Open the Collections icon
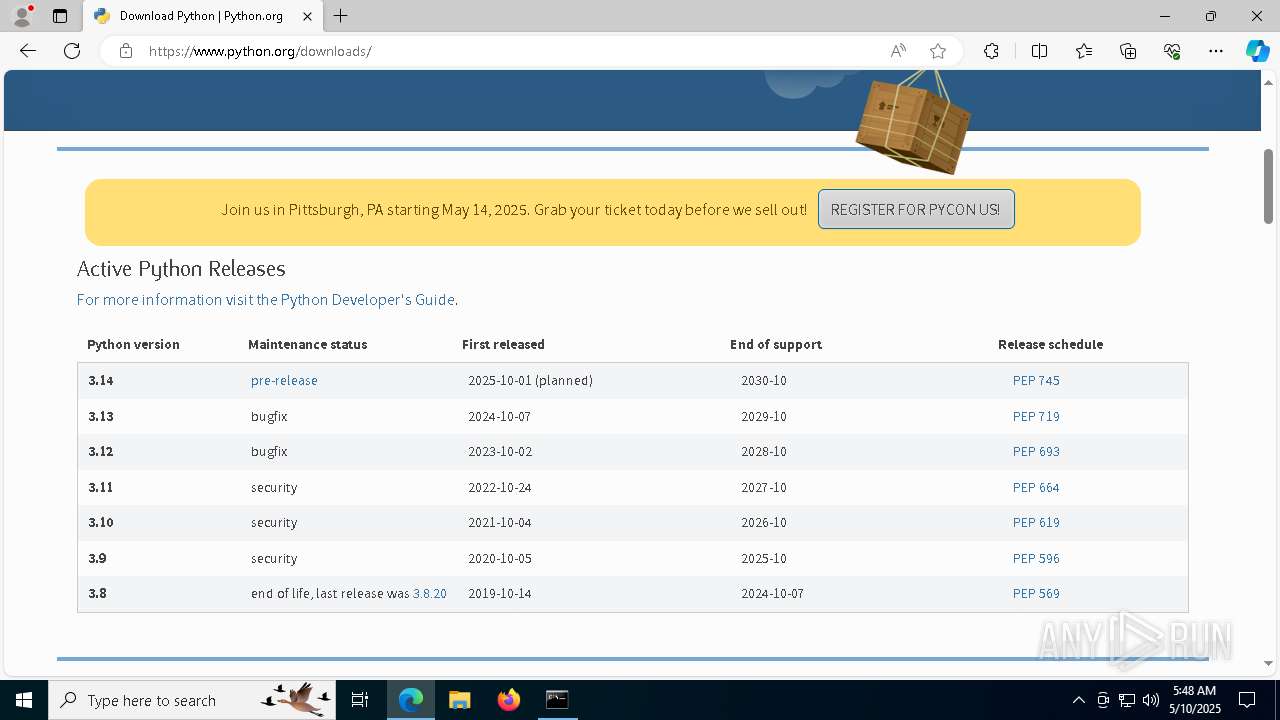1280x720 pixels. point(1128,51)
